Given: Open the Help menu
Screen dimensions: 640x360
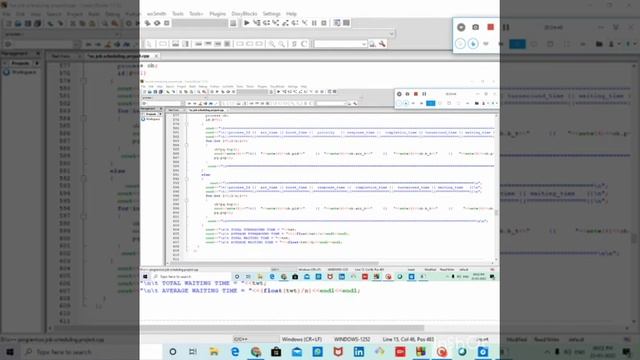Looking at the screenshot, I should tap(291, 13).
